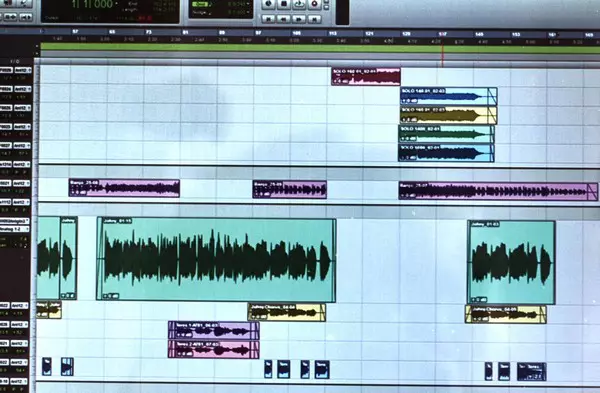The height and width of the screenshot is (393, 600).
Task: Select the large teal Johny vocal clip
Action: (x=216, y=259)
